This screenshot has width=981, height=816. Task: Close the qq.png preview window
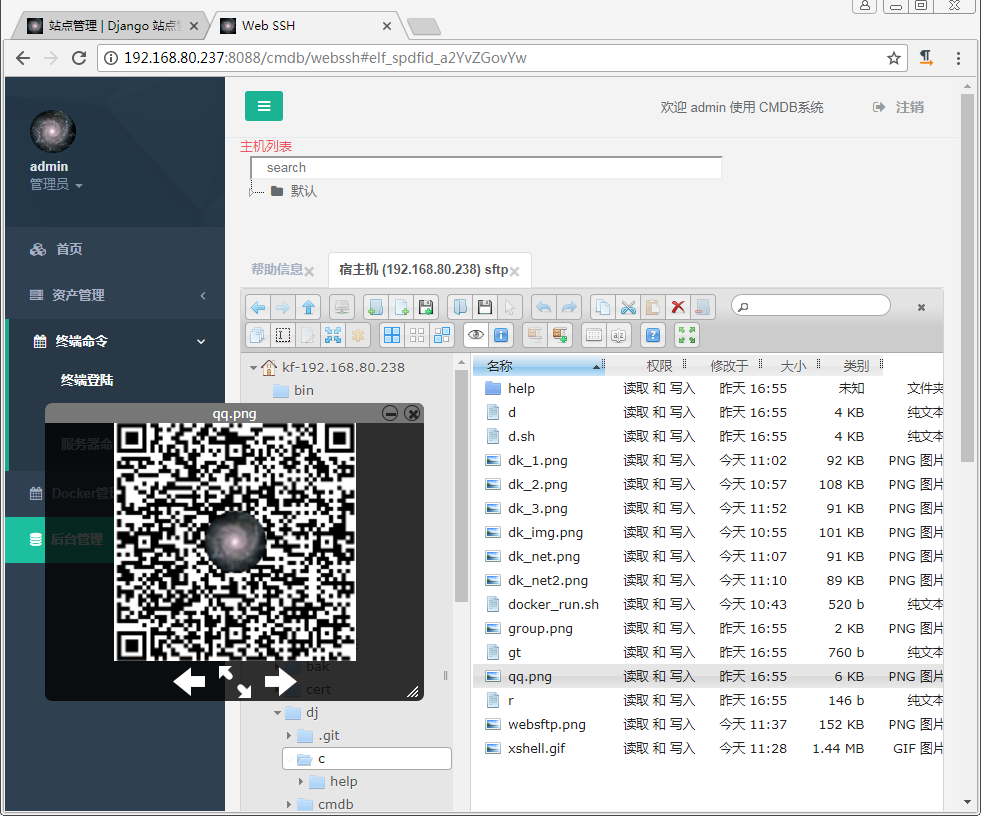412,414
